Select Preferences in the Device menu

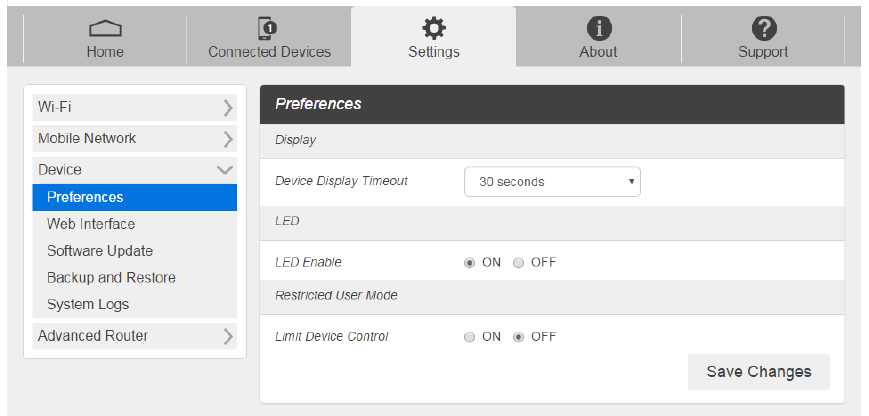pos(85,197)
